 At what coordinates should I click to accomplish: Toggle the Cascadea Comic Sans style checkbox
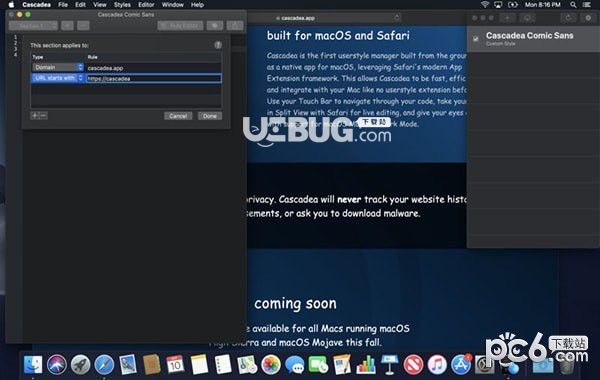(x=476, y=39)
